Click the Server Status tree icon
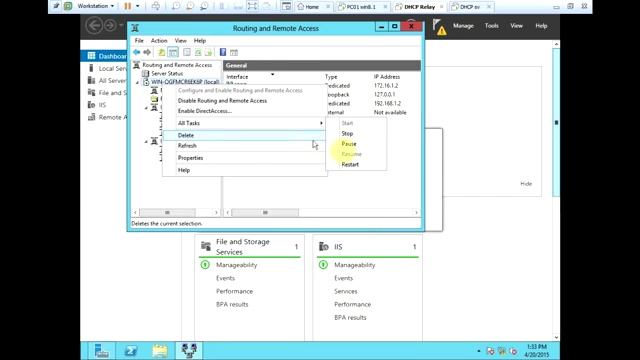Image resolution: width=640 pixels, height=360 pixels. (145, 73)
